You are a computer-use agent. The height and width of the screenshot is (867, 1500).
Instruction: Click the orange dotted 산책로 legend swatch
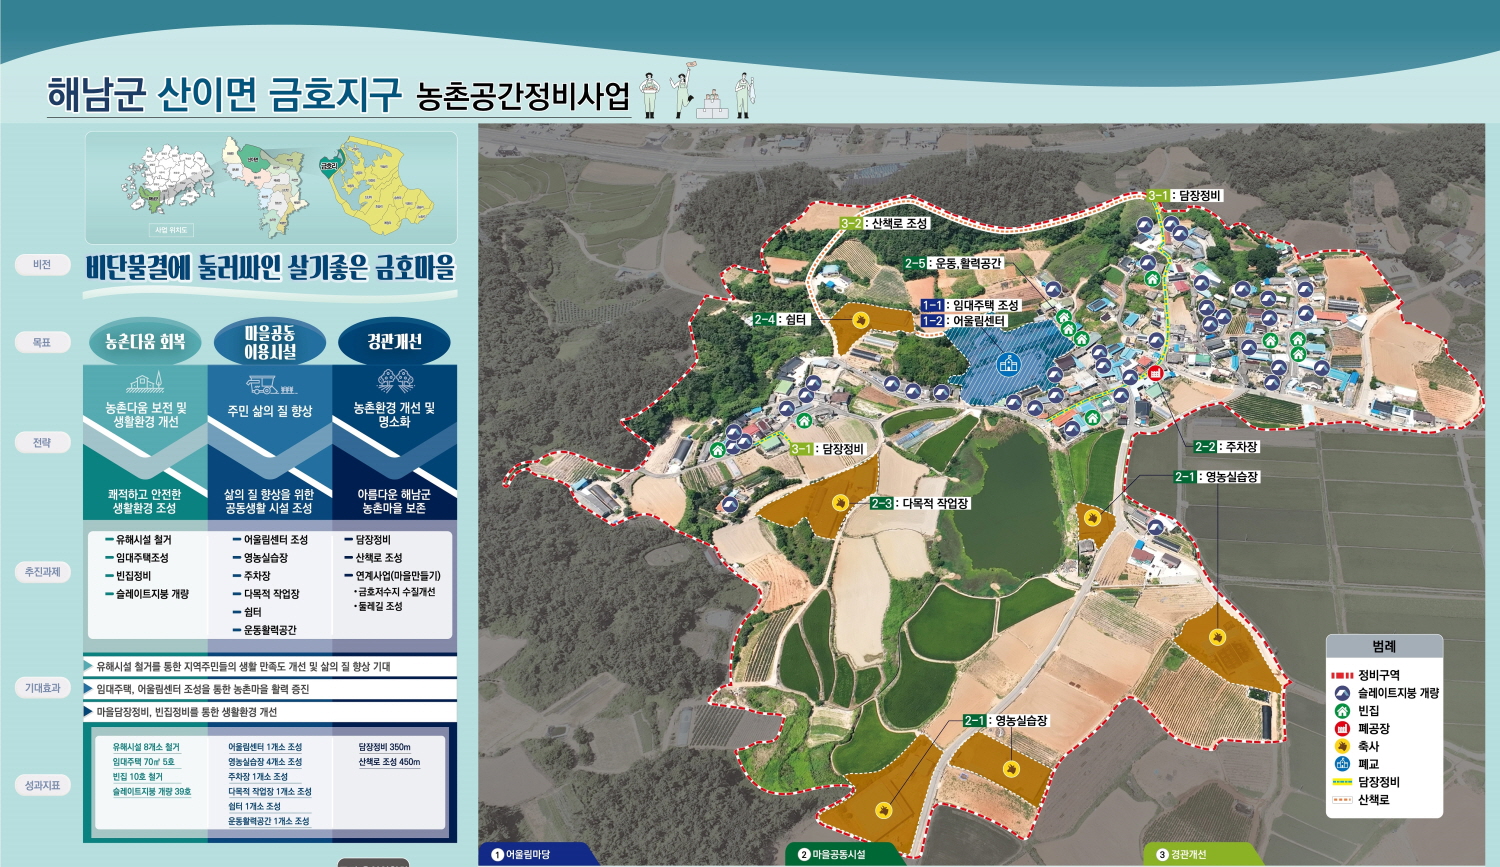[x=1342, y=800]
